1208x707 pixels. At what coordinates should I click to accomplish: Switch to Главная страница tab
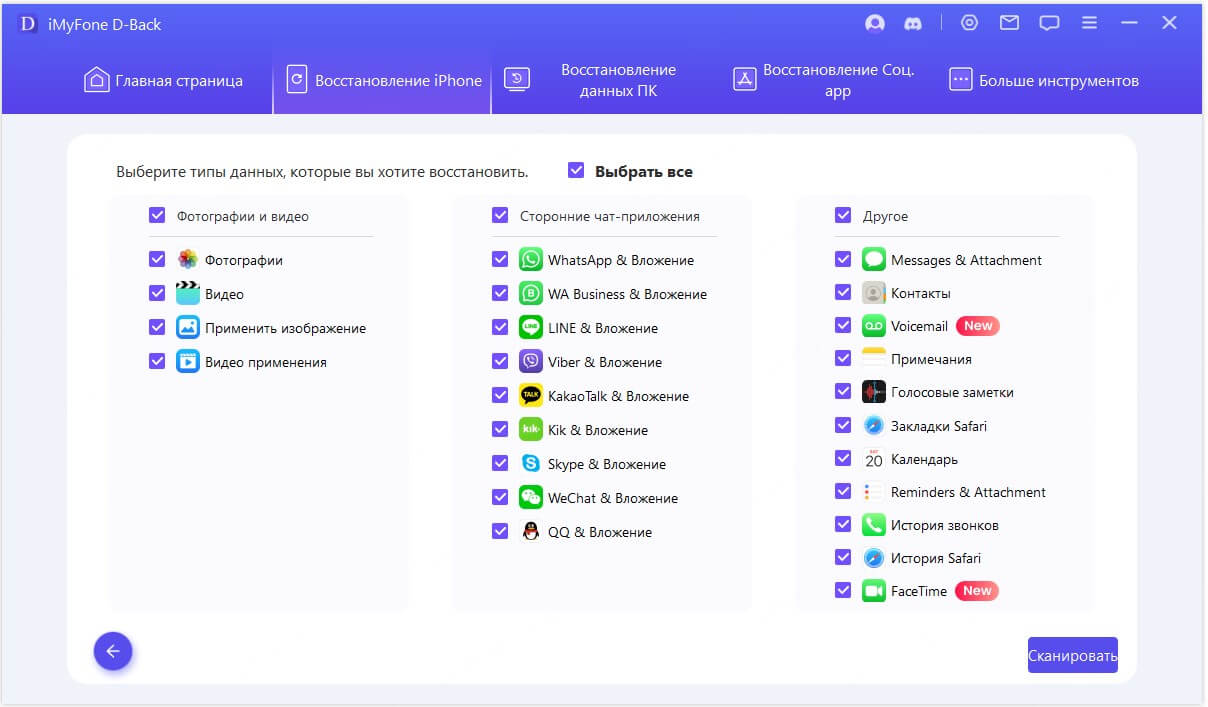click(164, 81)
